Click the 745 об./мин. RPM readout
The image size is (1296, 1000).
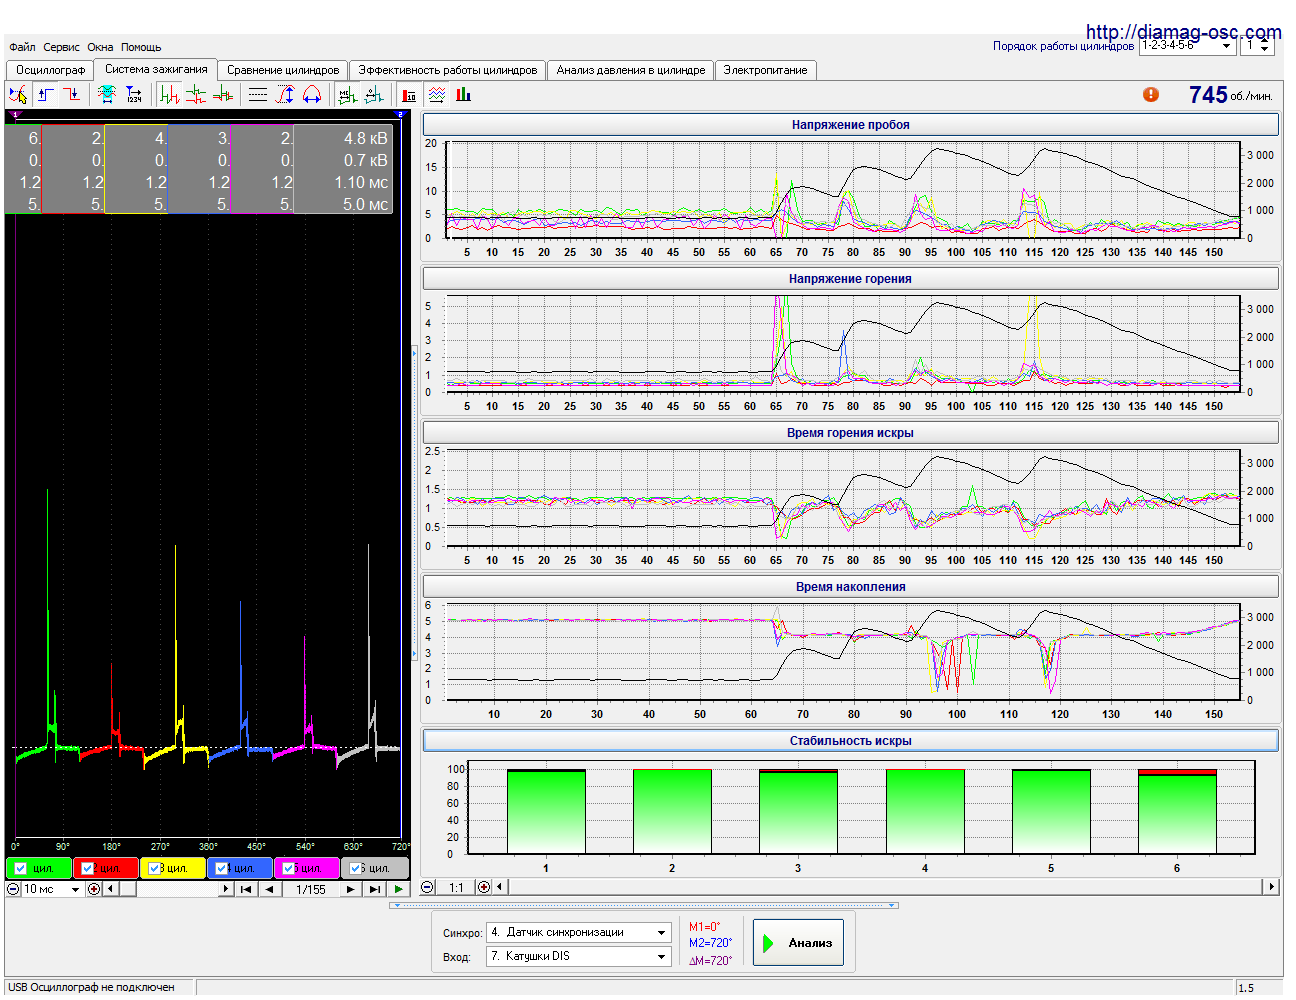[1230, 95]
